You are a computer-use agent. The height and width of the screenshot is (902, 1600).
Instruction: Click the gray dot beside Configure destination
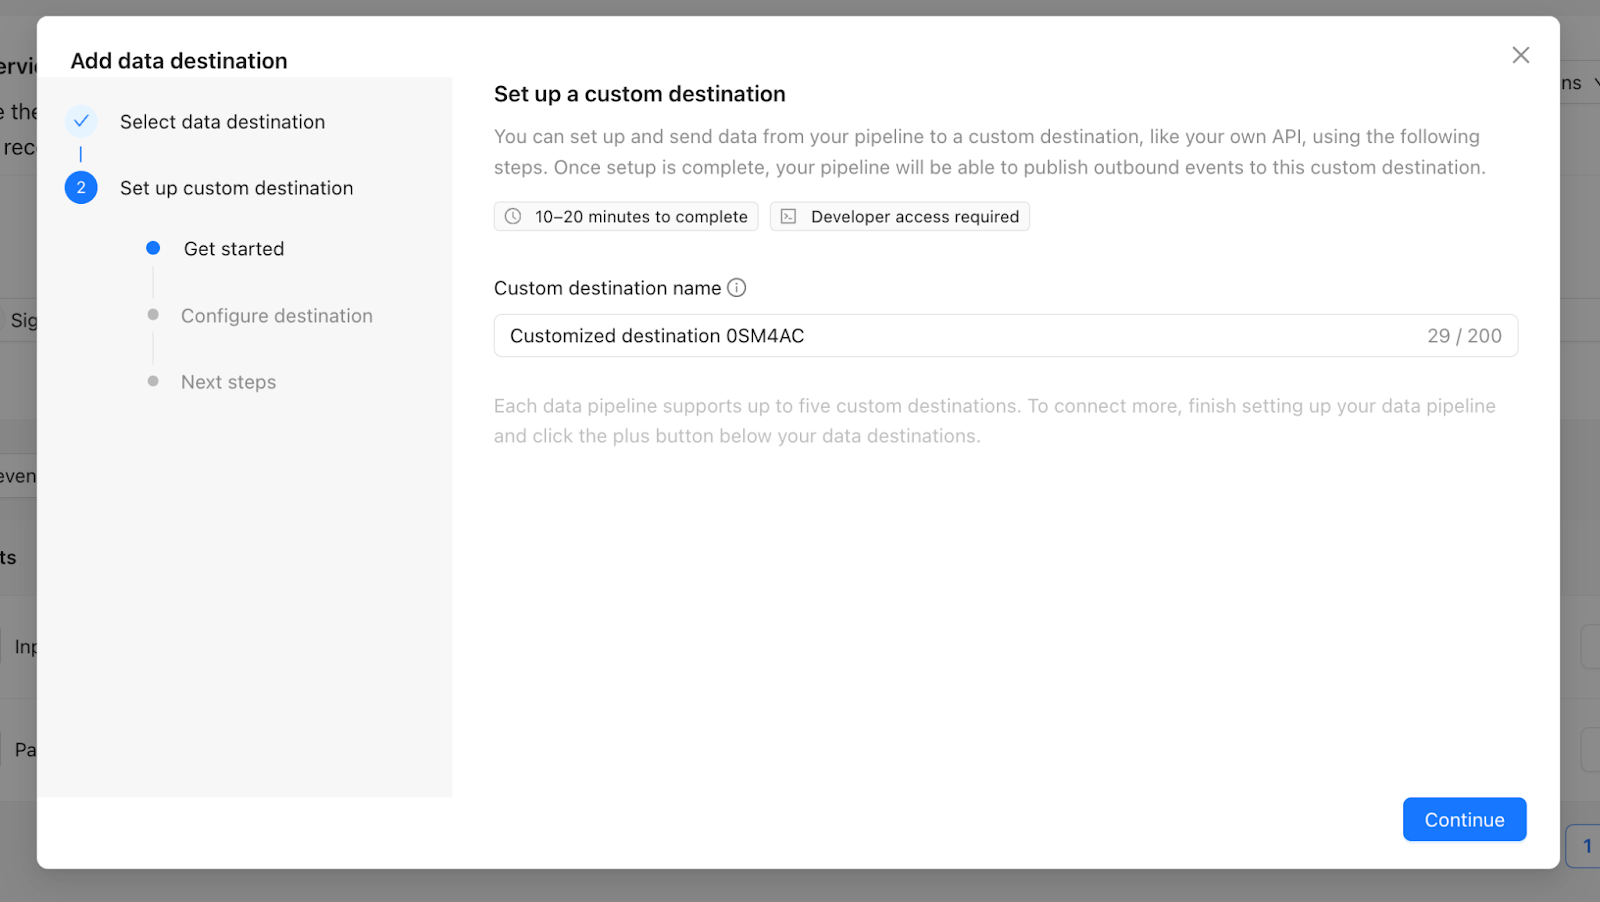pos(153,315)
